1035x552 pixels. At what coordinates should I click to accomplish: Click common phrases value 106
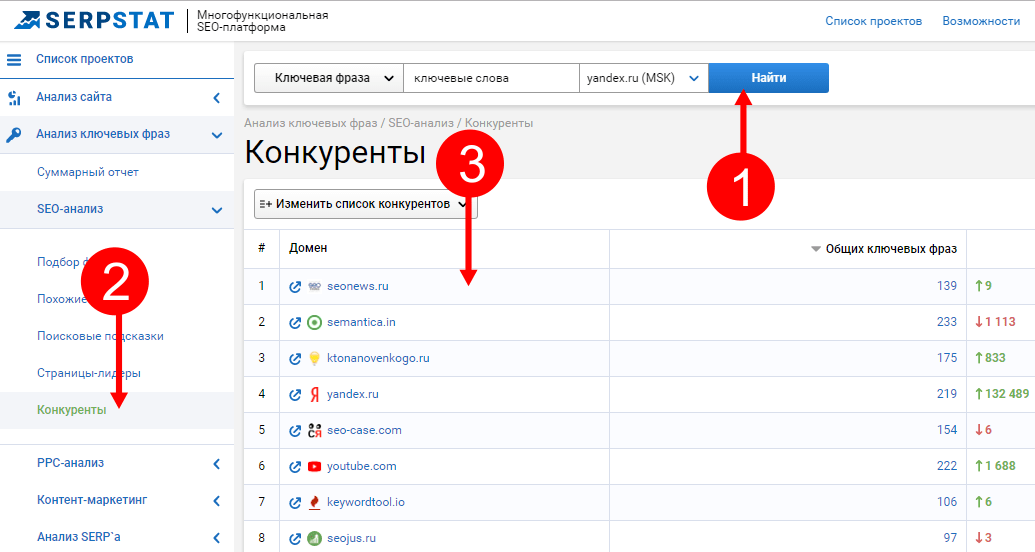pyautogui.click(x=947, y=502)
